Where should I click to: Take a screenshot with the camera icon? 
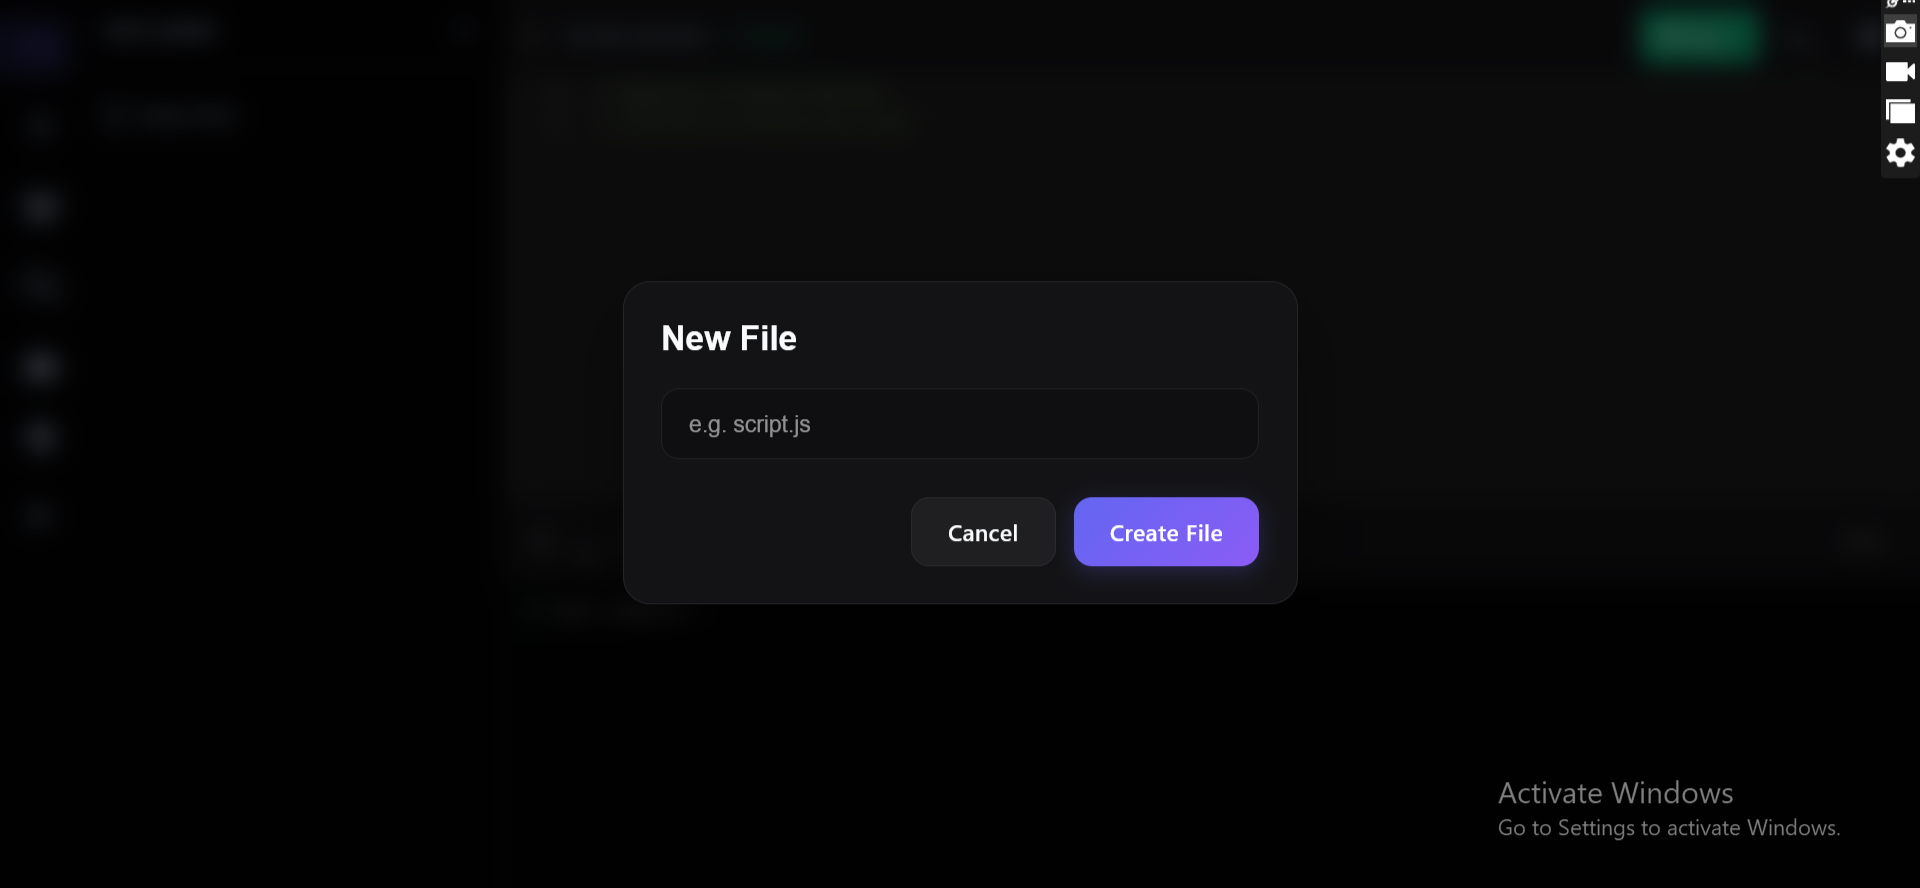point(1900,32)
